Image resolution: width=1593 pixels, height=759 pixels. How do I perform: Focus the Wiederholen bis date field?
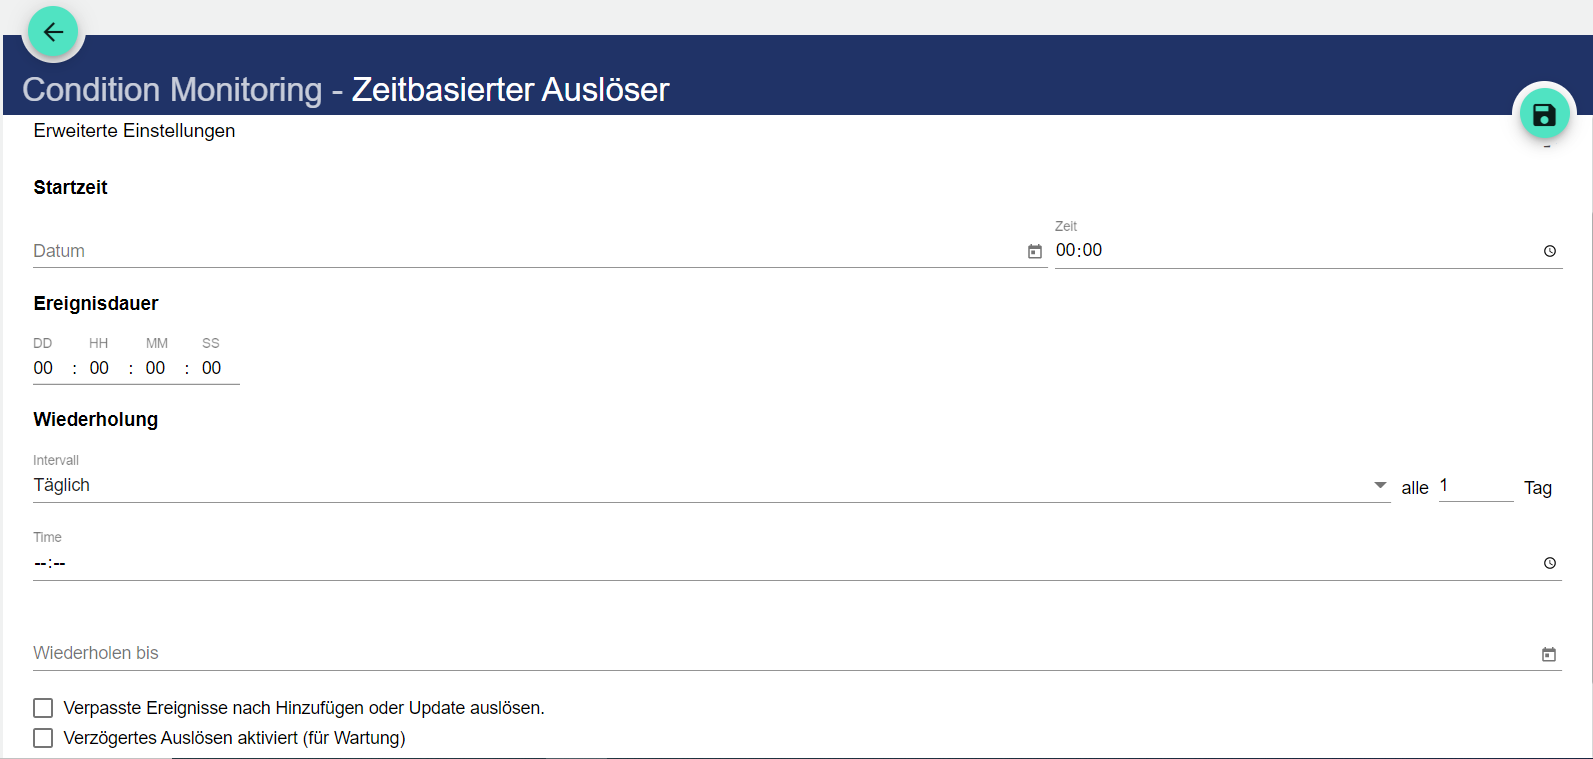pyautogui.click(x=780, y=653)
